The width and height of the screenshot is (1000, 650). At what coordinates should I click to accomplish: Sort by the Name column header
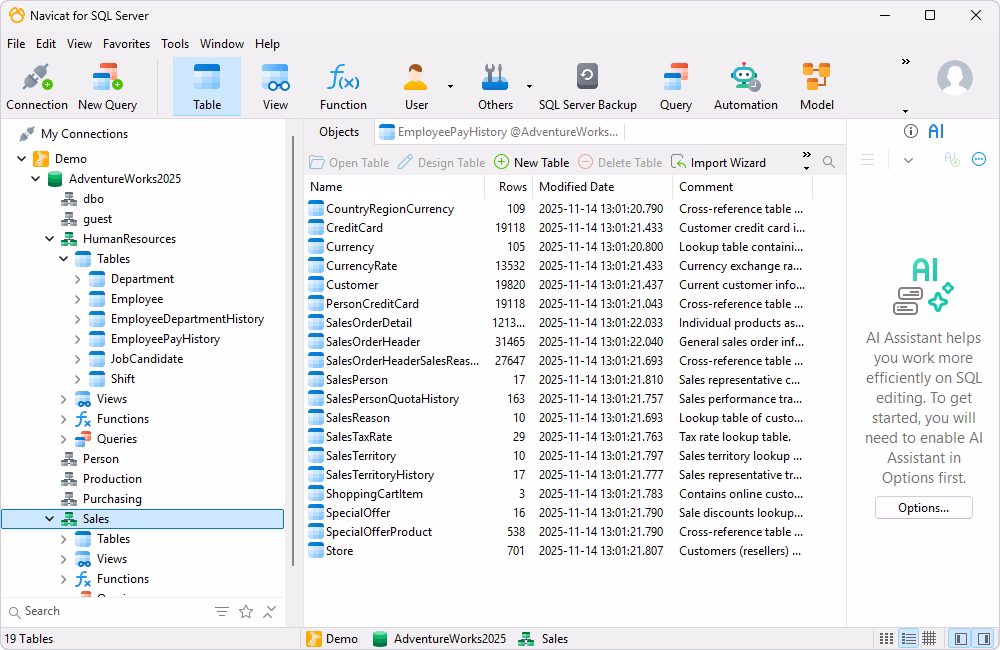point(394,186)
